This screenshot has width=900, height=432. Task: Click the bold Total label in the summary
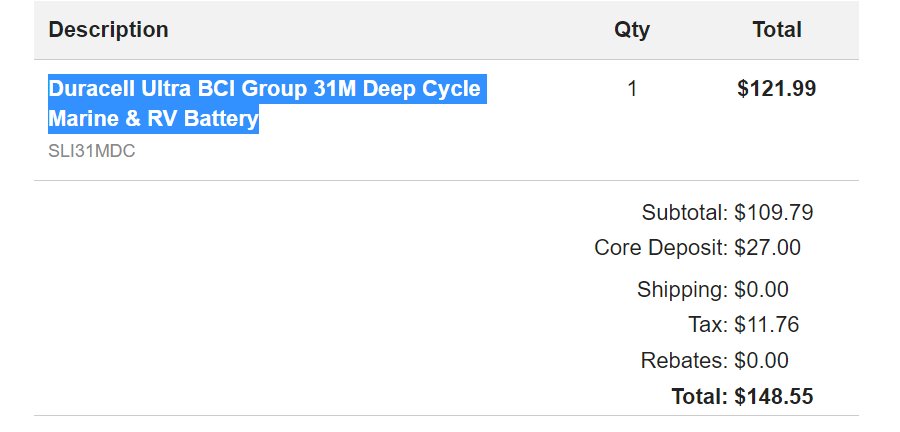699,396
